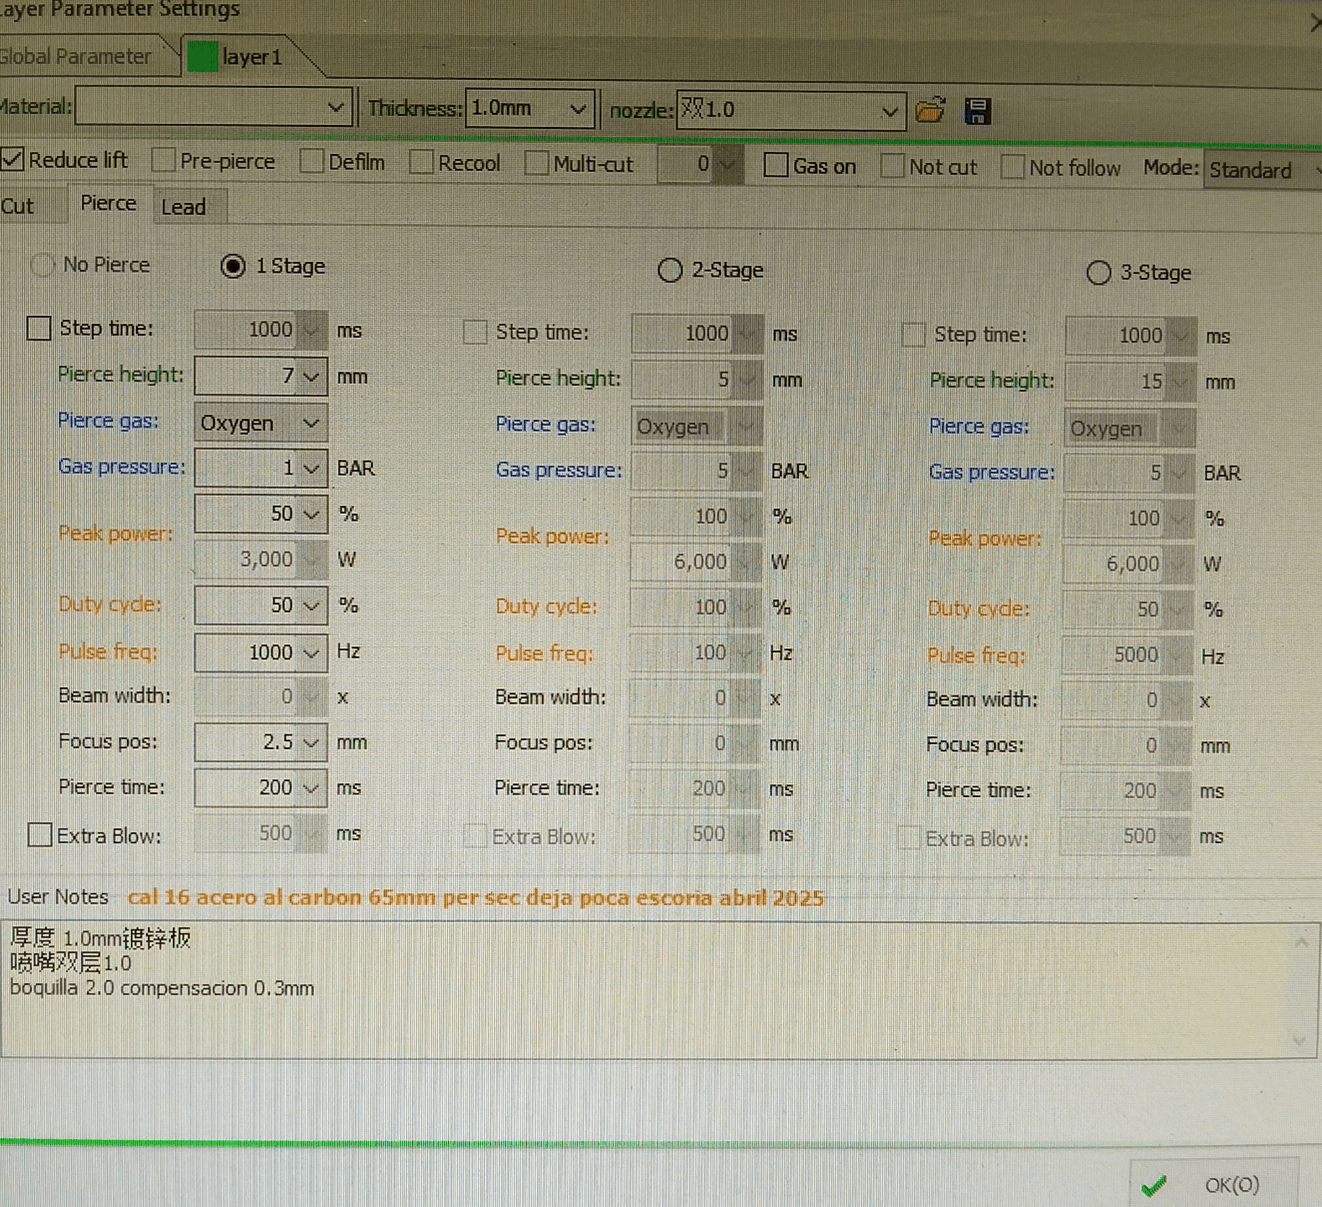
Task: Open 1 Stage Peak power percent dropdown
Action: tap(311, 514)
